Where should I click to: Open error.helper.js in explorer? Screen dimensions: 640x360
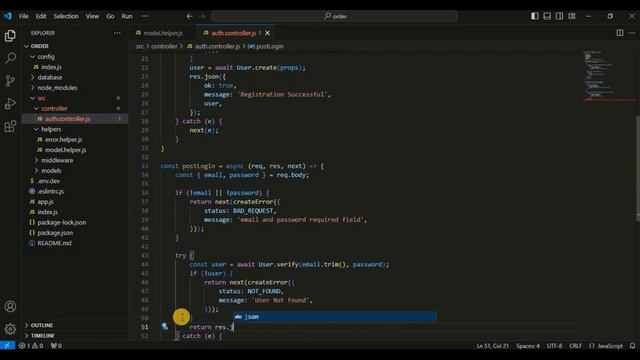pos(75,140)
